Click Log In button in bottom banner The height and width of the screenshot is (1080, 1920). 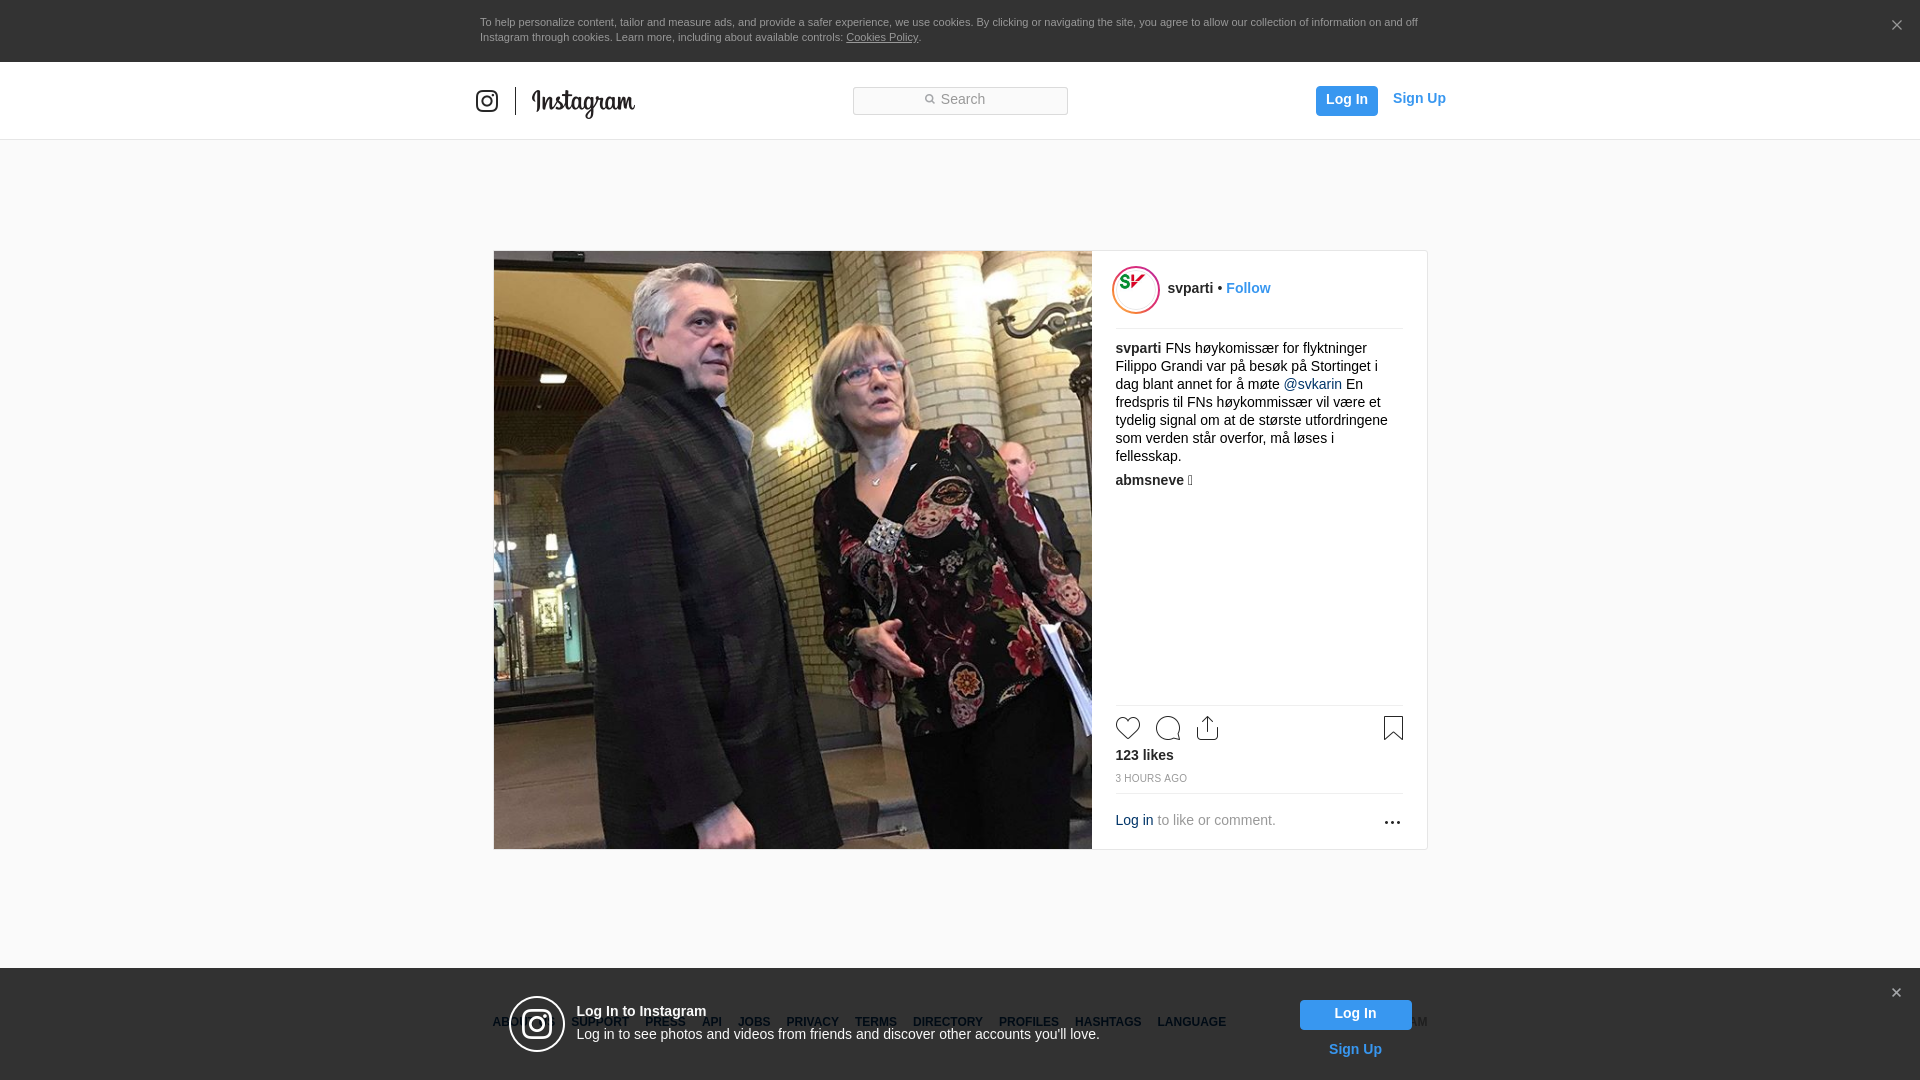[1355, 1015]
